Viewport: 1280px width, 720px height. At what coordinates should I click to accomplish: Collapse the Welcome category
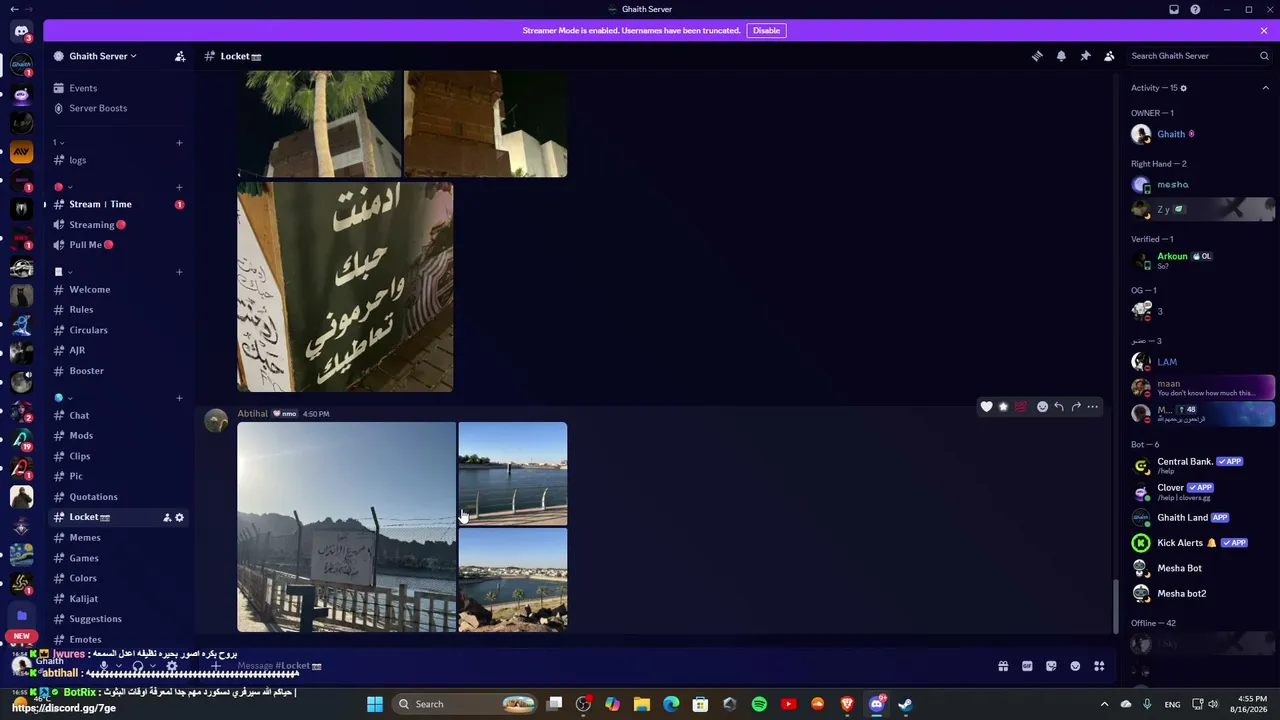click(63, 272)
